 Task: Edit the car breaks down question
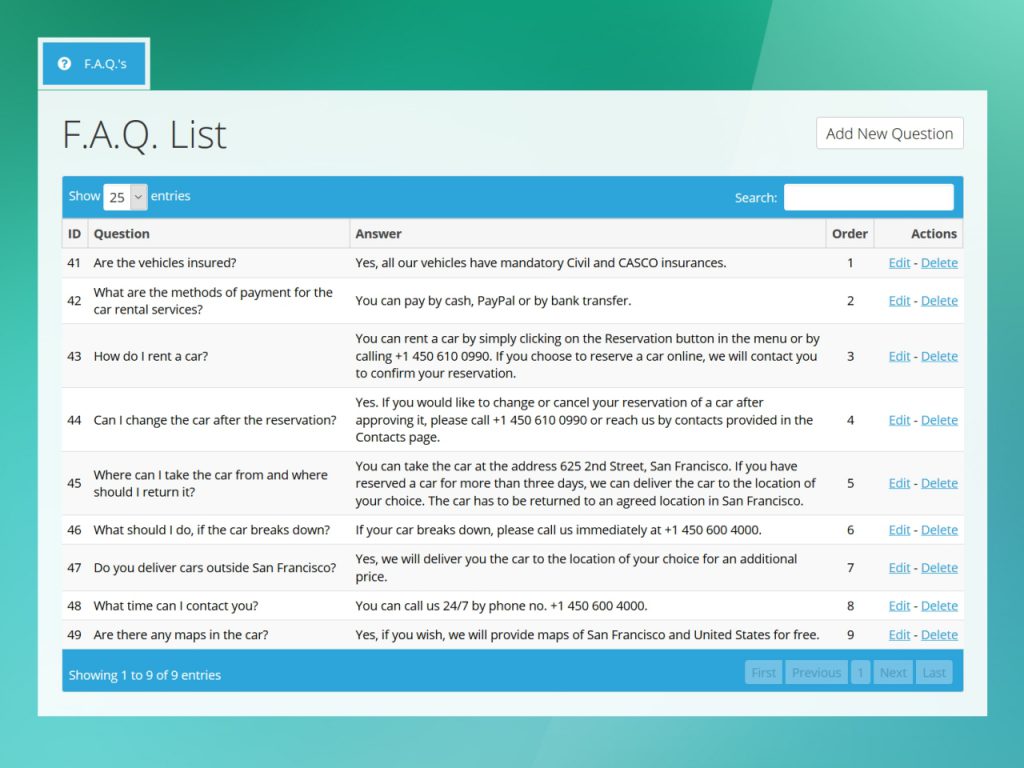[899, 530]
